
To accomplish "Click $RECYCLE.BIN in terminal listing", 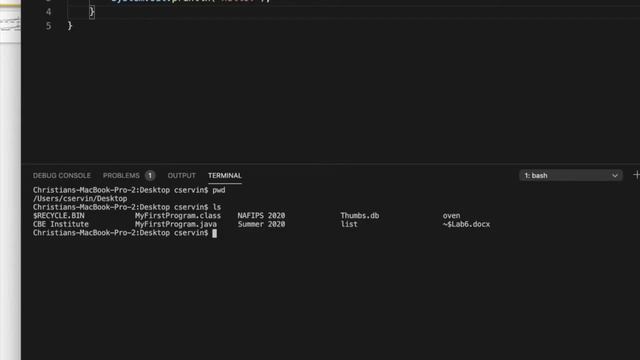I will pos(59,216).
